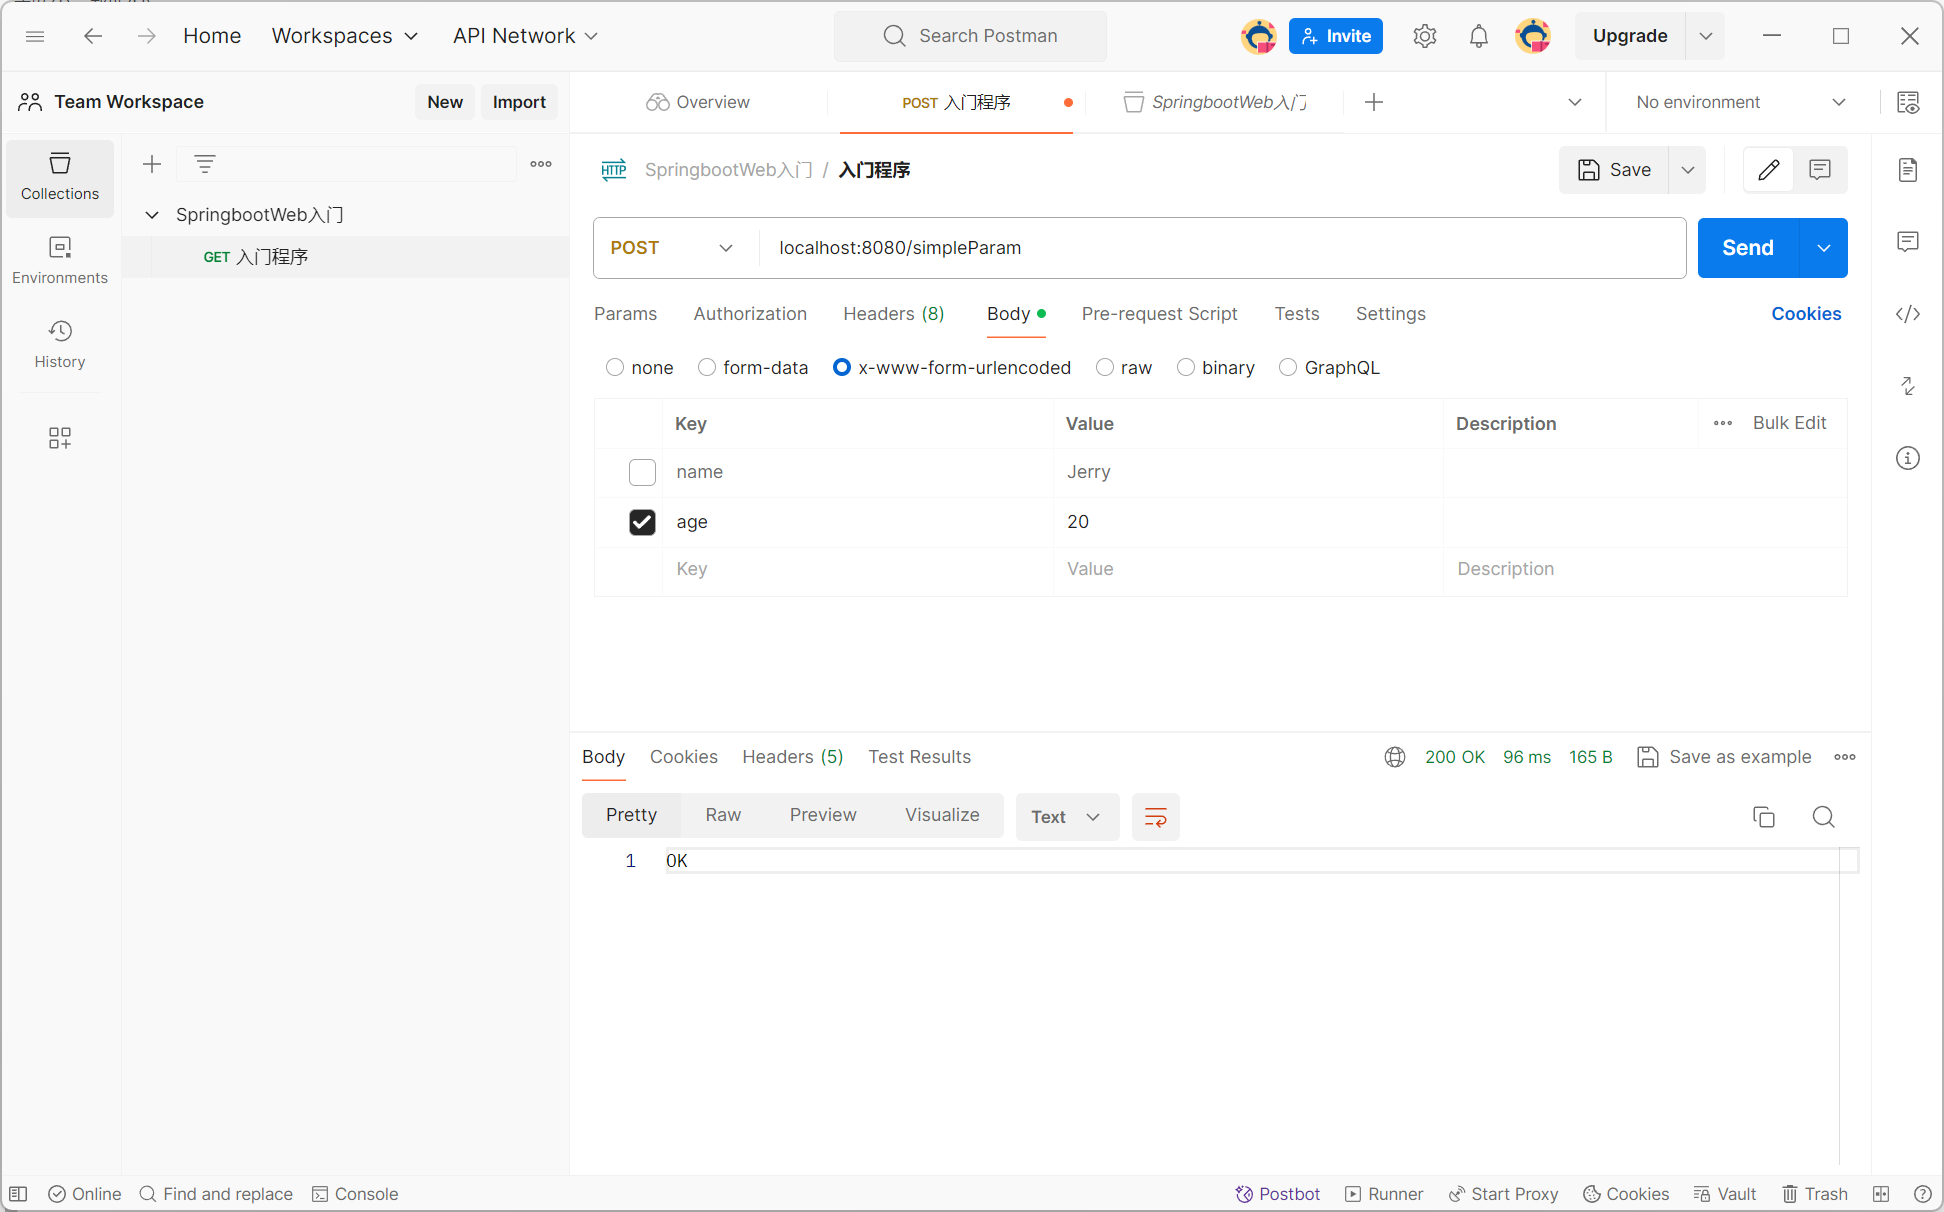
Task: Enable the name parameter checkbox
Action: pyautogui.click(x=642, y=472)
